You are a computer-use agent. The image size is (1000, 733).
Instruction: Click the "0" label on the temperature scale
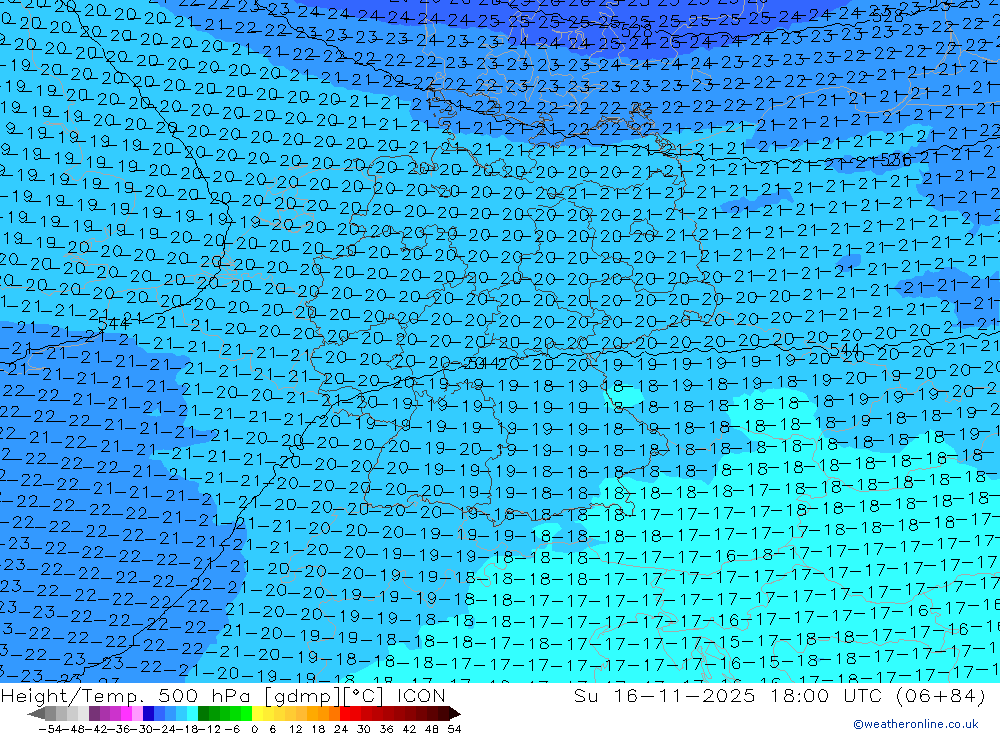(x=254, y=729)
